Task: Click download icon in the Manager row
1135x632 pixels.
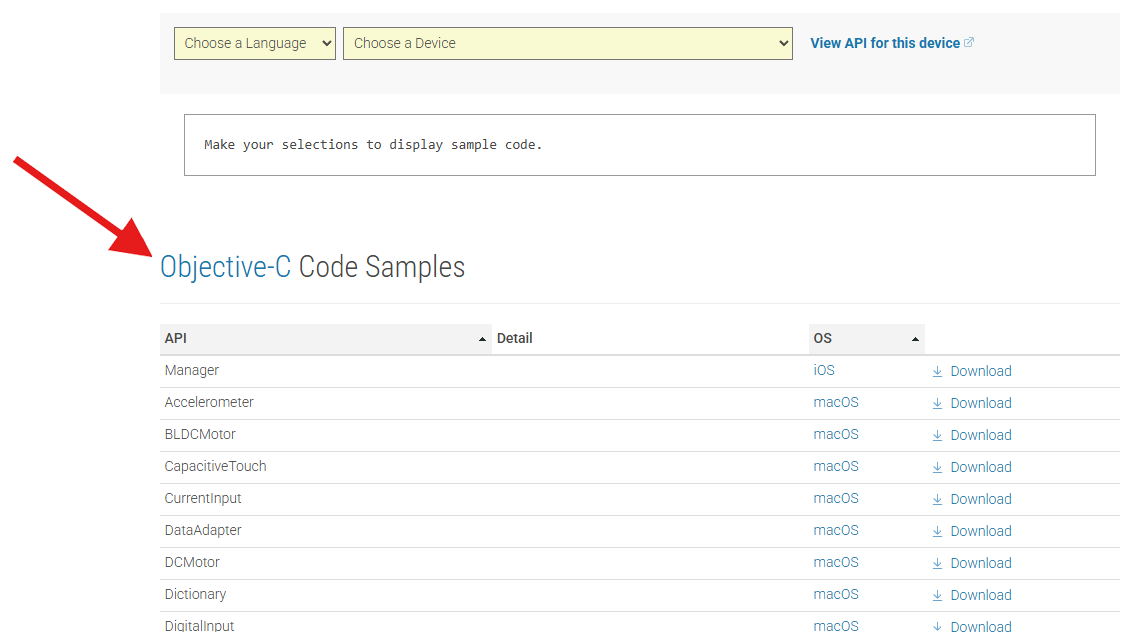Action: pyautogui.click(x=937, y=371)
